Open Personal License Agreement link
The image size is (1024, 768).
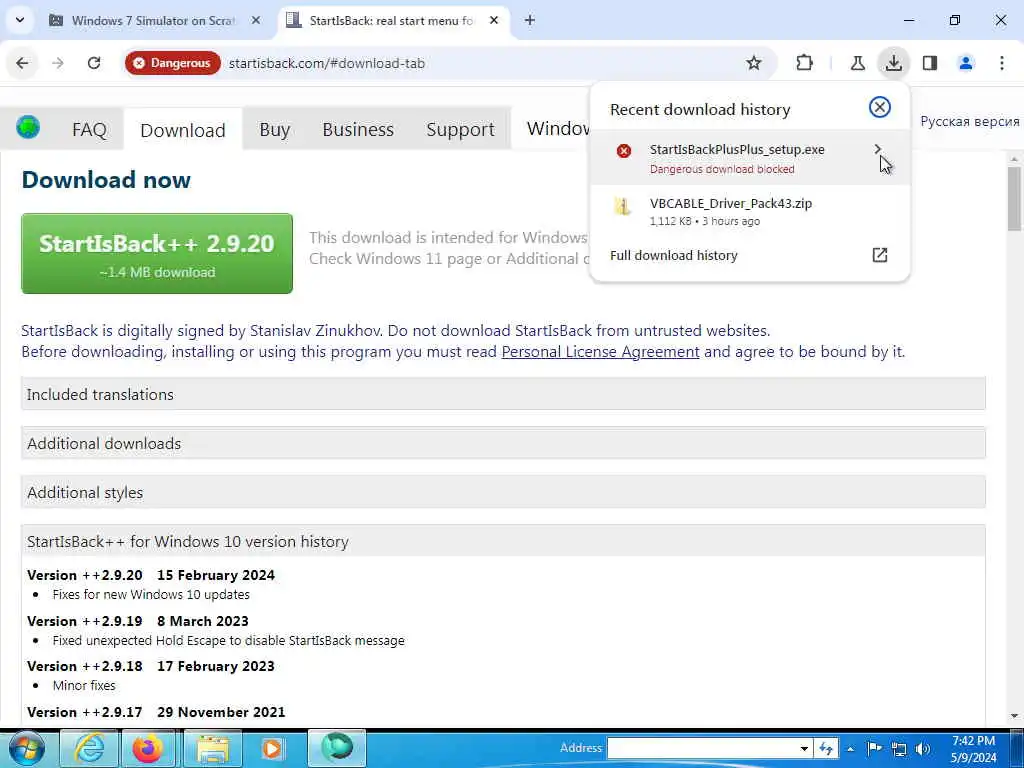click(600, 352)
